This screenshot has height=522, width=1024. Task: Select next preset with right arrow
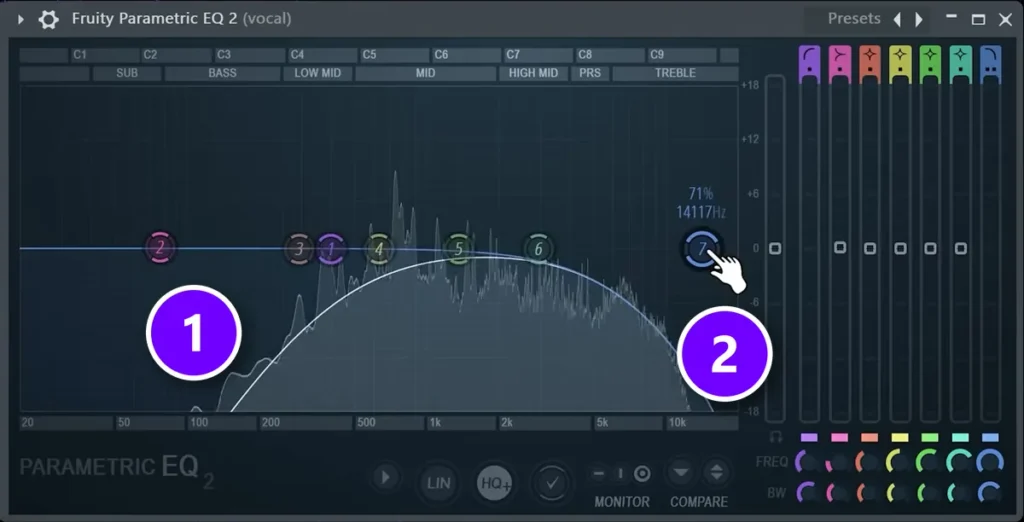coord(919,20)
